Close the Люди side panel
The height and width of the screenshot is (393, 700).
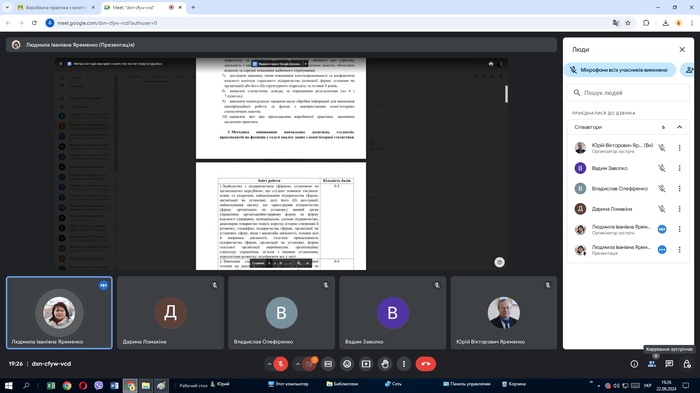(x=682, y=50)
